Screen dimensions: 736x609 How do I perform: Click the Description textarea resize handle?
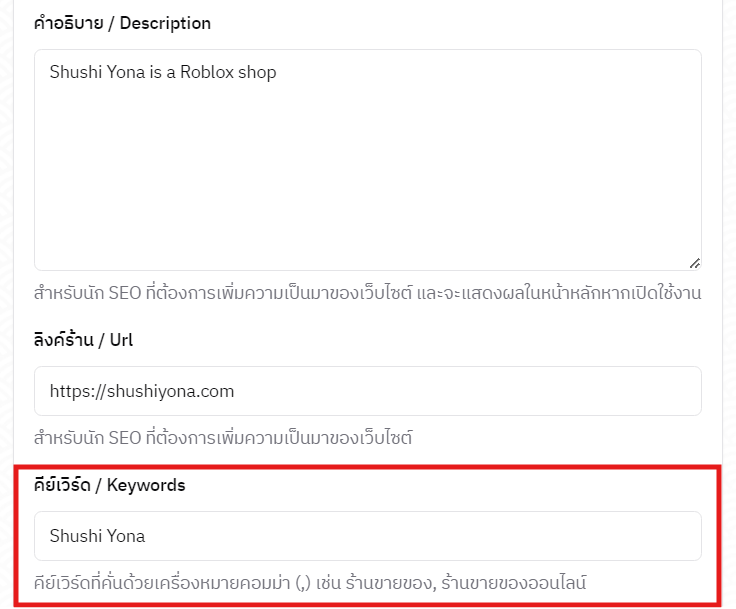click(x=694, y=263)
